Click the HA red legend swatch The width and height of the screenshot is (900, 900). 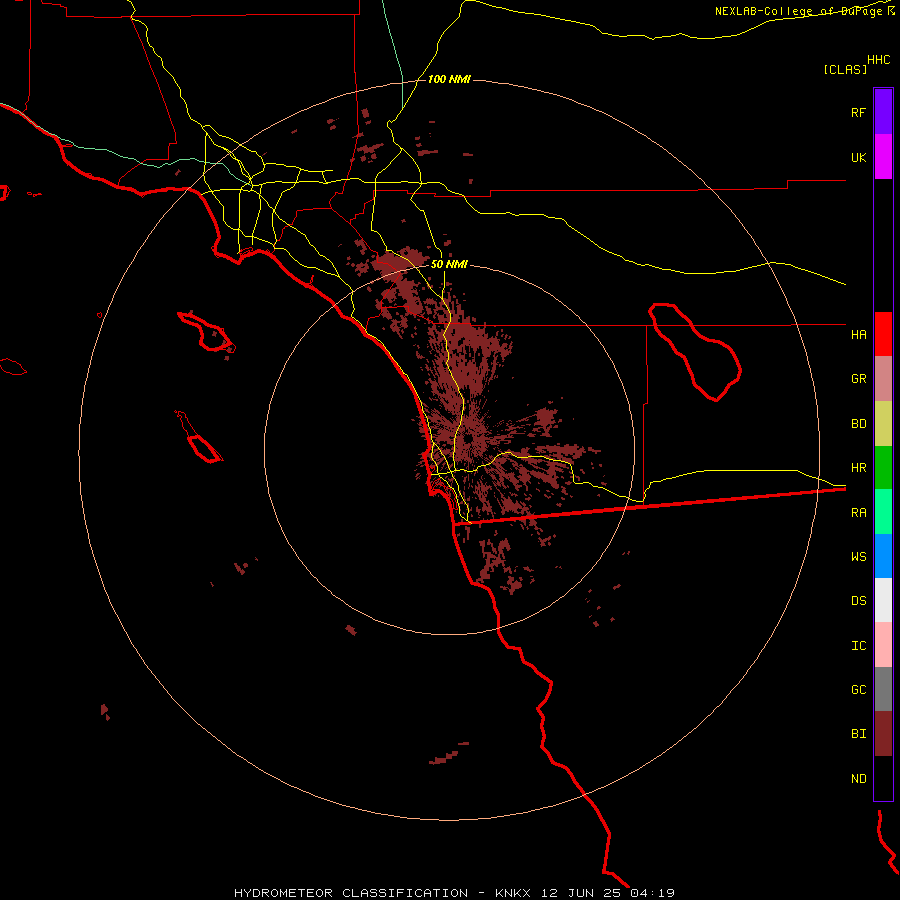883,334
